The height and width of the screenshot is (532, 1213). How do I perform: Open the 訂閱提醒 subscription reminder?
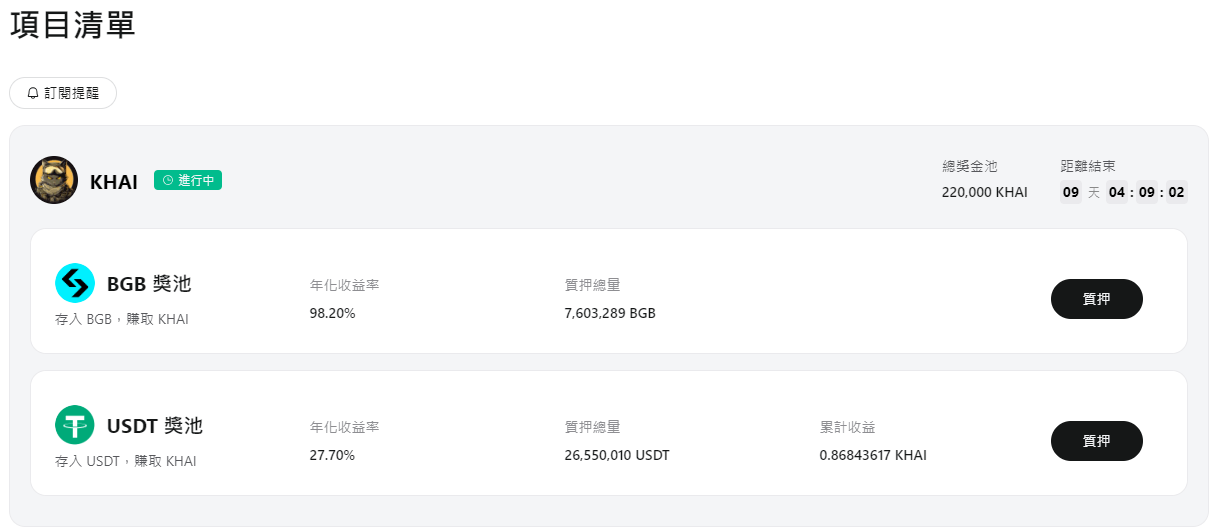pyautogui.click(x=63, y=93)
